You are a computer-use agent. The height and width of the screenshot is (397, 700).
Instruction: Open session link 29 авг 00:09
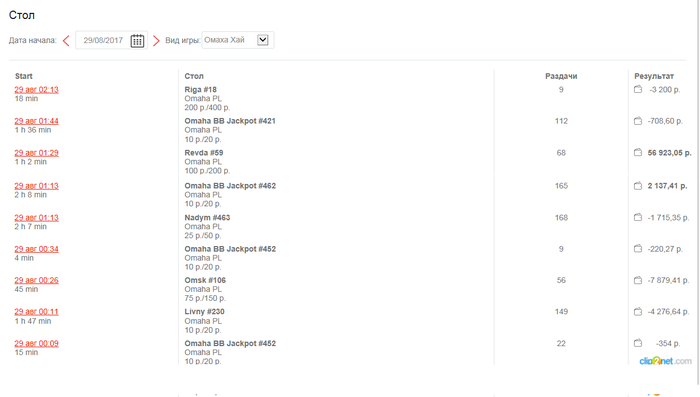pyautogui.click(x=36, y=343)
